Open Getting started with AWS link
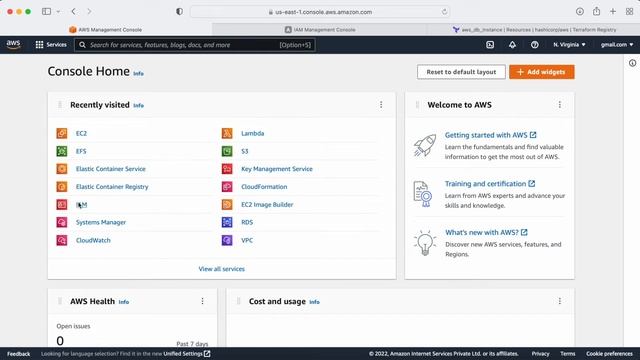This screenshot has height=360, width=640. (x=490, y=135)
